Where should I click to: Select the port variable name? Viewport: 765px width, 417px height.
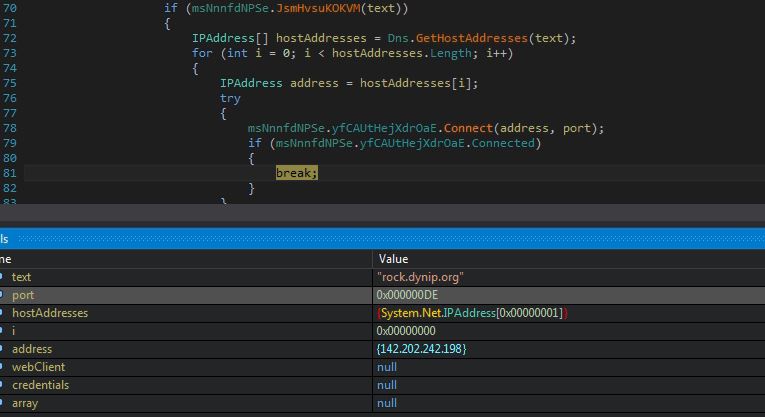pyautogui.click(x=22, y=295)
